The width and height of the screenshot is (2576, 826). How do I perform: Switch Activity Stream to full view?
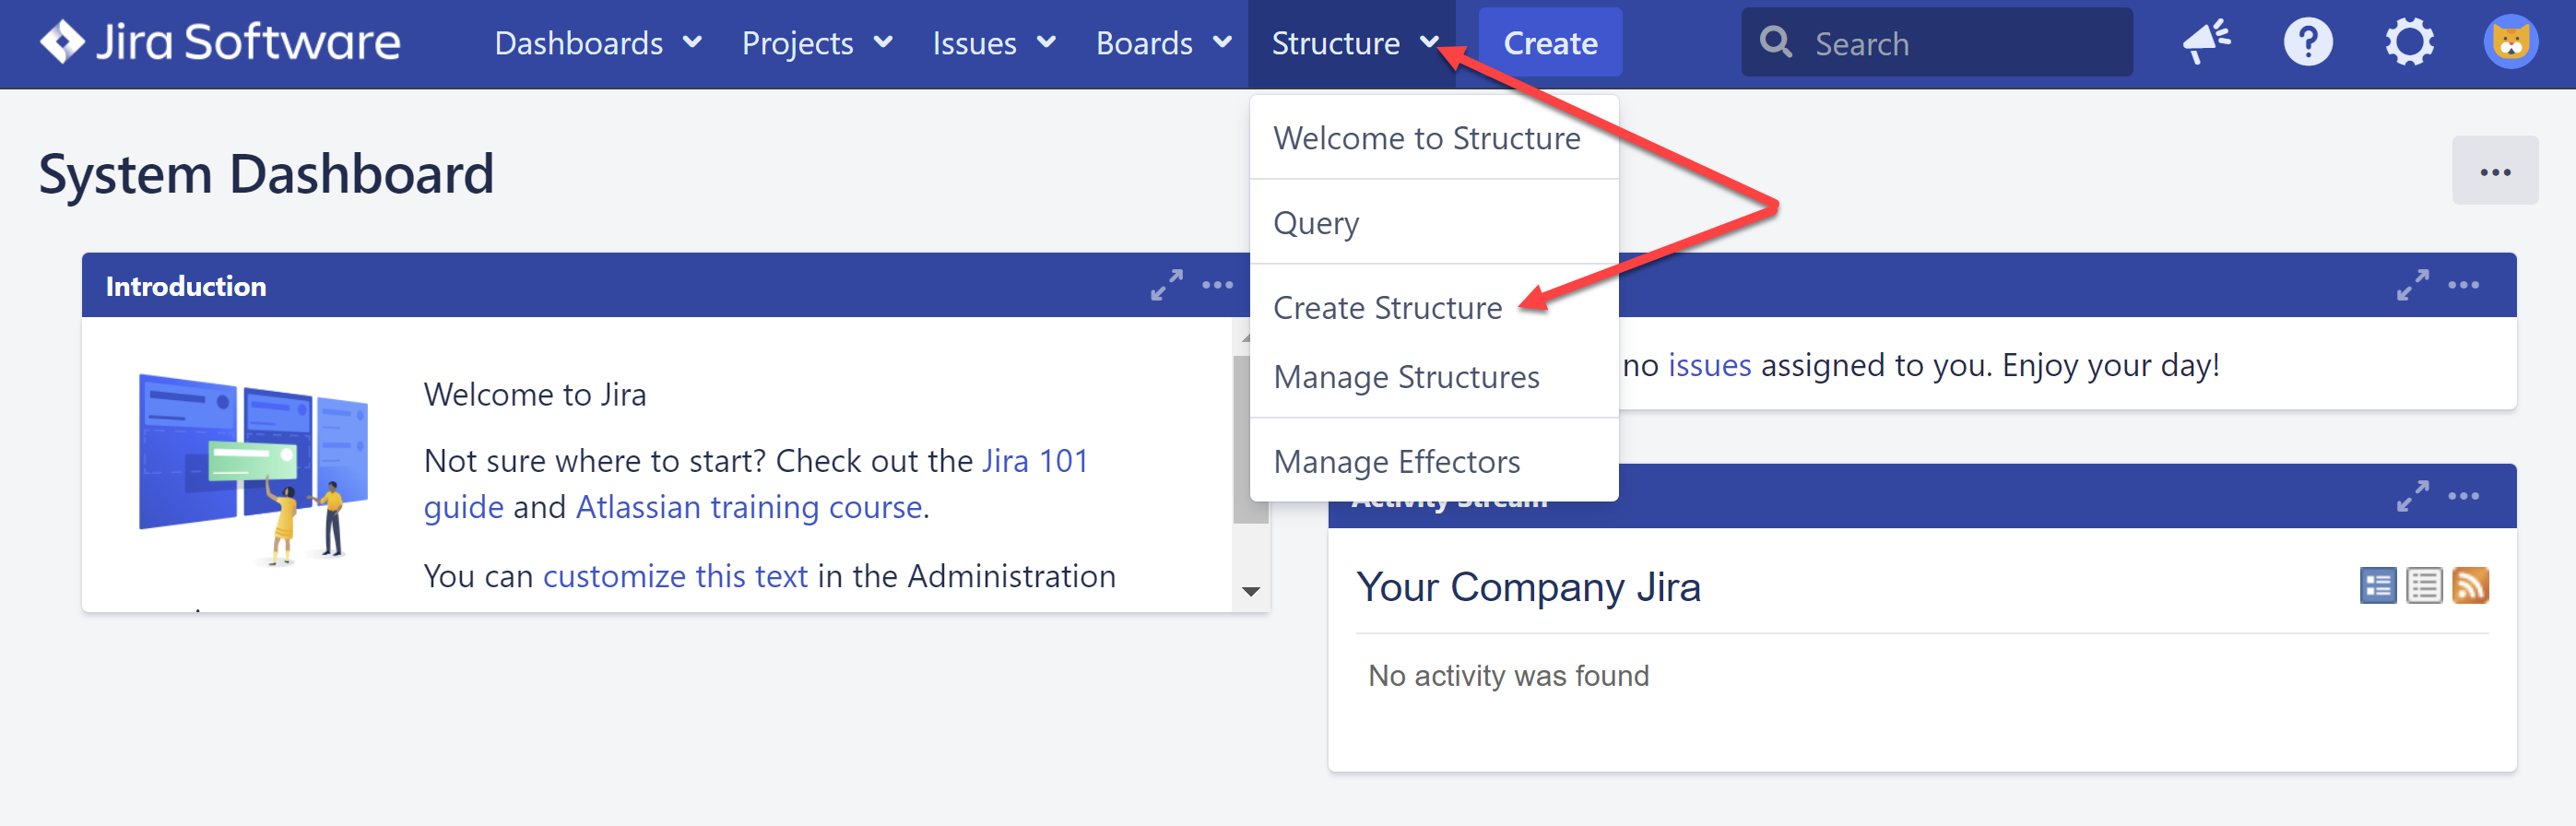2377,586
